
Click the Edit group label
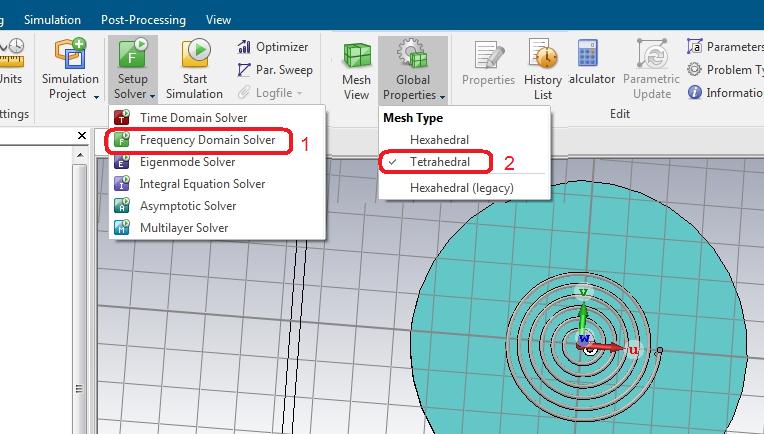[x=620, y=113]
